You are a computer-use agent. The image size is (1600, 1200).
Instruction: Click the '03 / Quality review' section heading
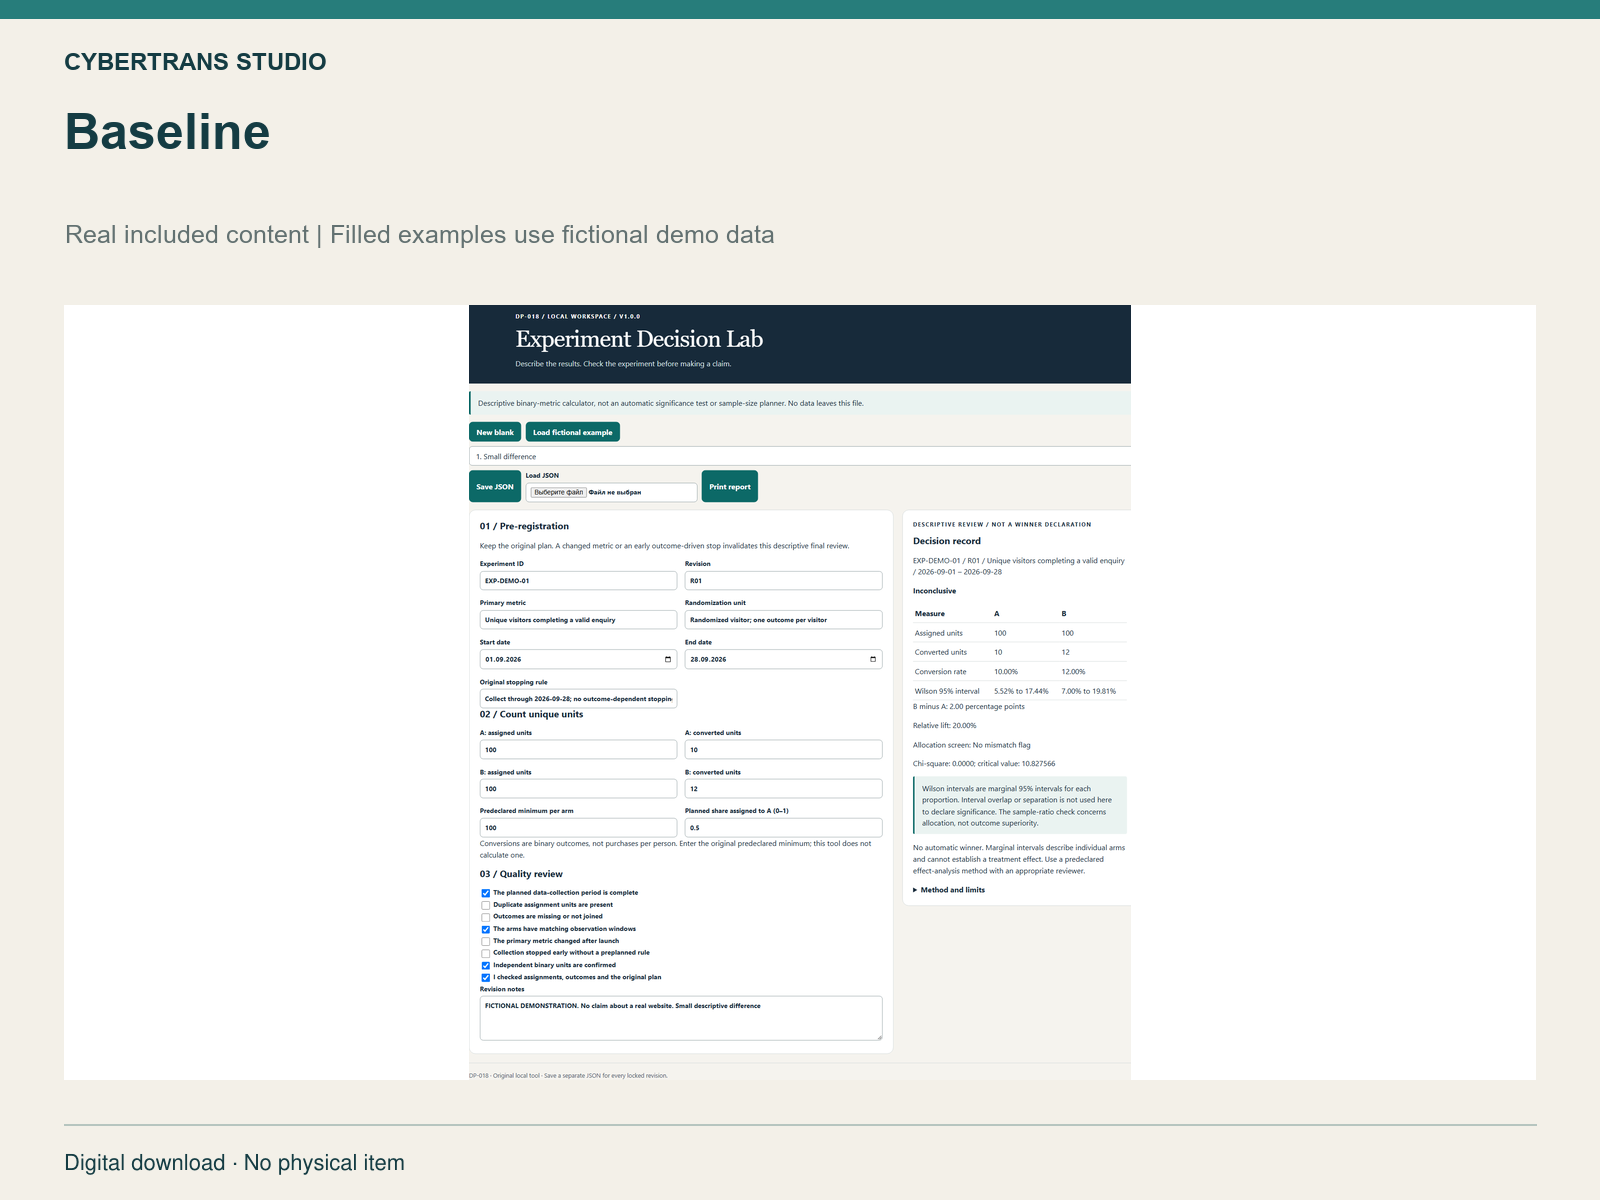(521, 874)
